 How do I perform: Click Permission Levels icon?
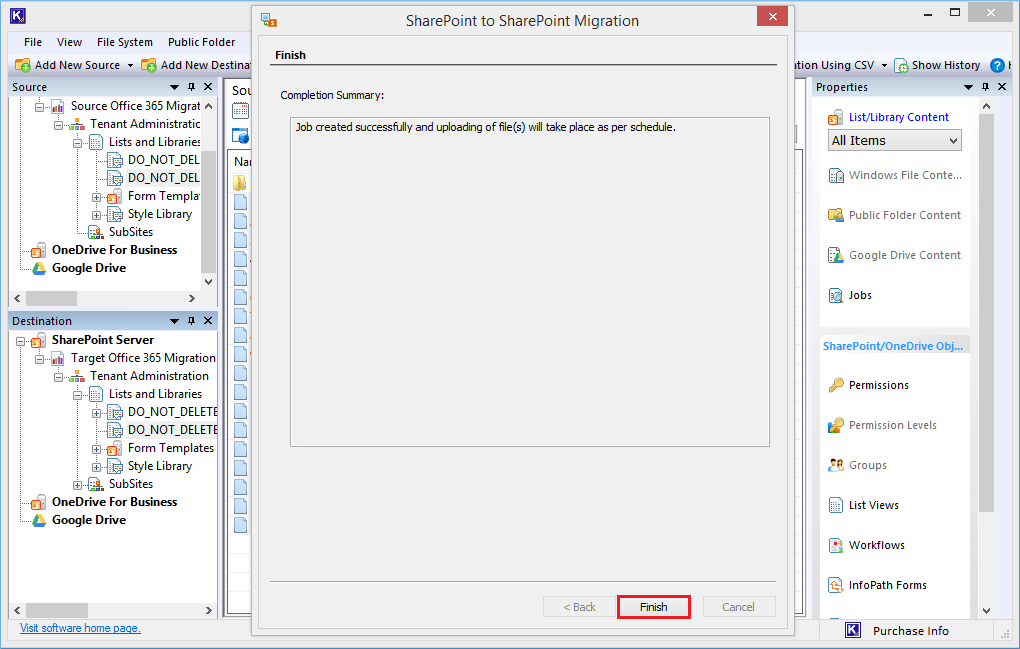click(836, 425)
